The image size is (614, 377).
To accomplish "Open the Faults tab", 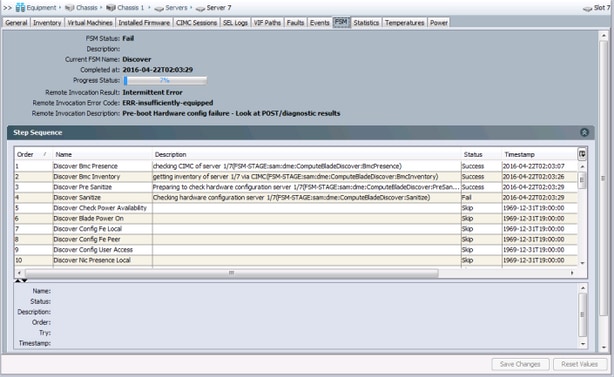I will pyautogui.click(x=295, y=23).
